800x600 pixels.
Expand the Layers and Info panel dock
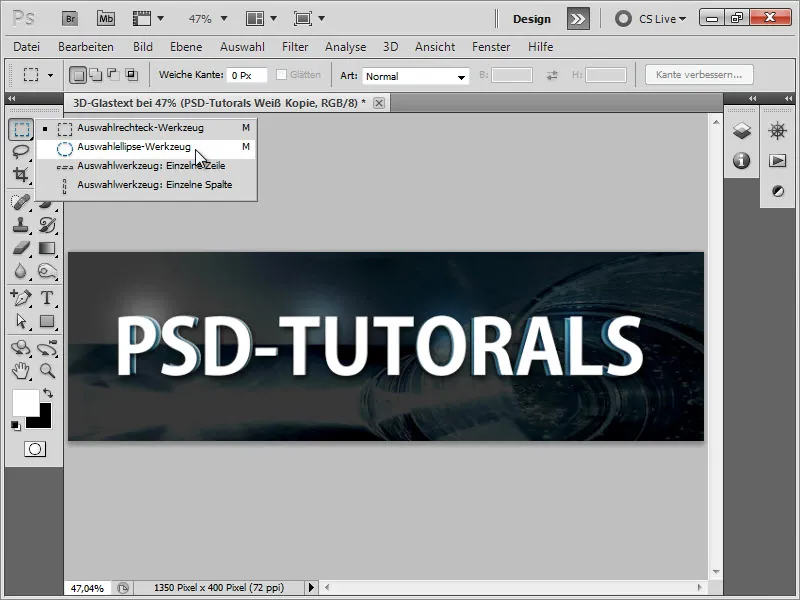pos(753,98)
